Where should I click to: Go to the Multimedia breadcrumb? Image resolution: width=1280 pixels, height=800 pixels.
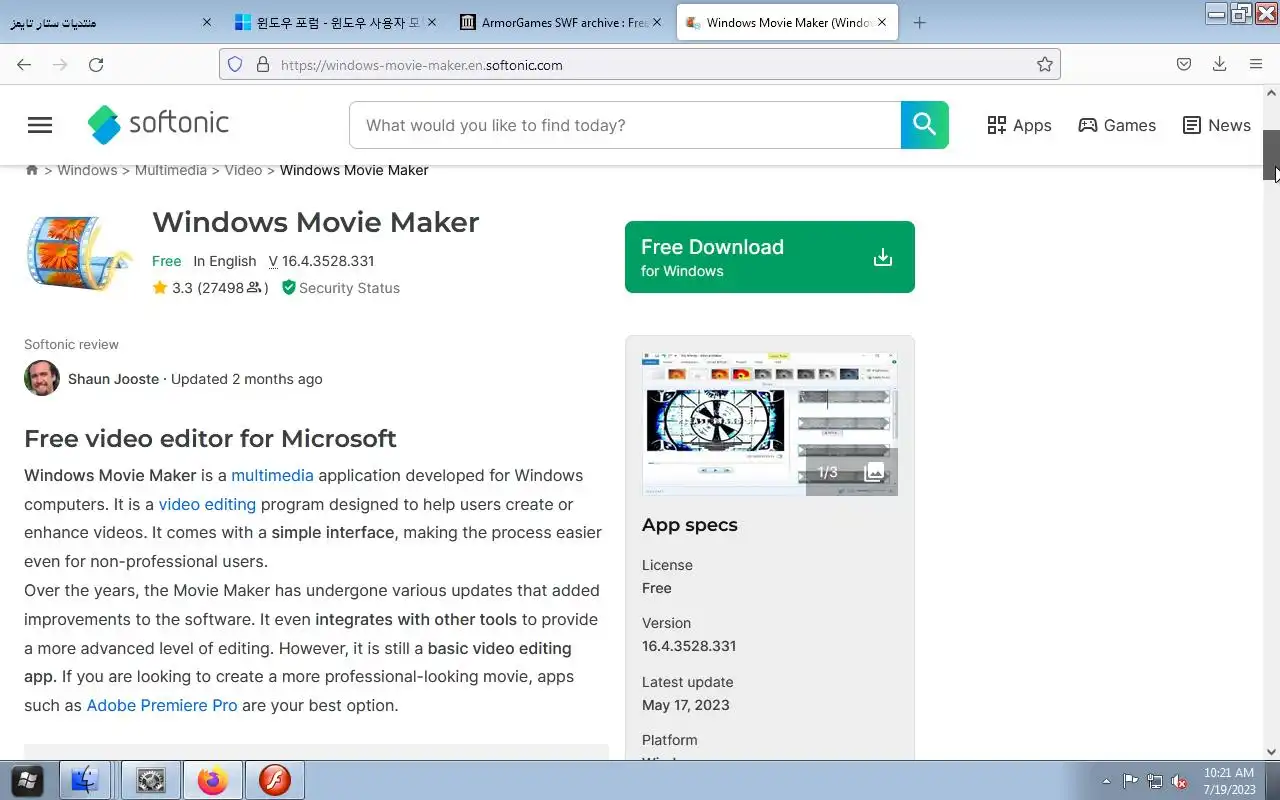171,170
